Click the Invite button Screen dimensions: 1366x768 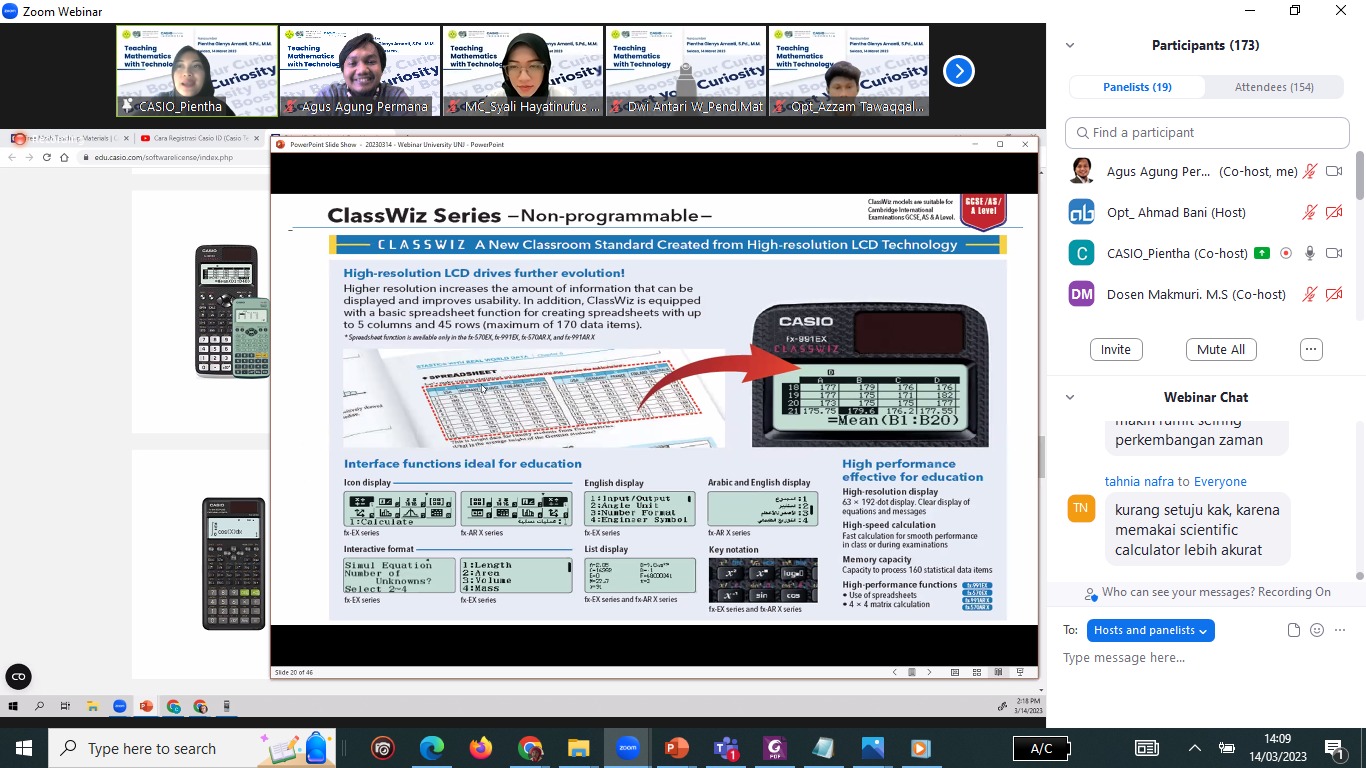[x=1115, y=350]
